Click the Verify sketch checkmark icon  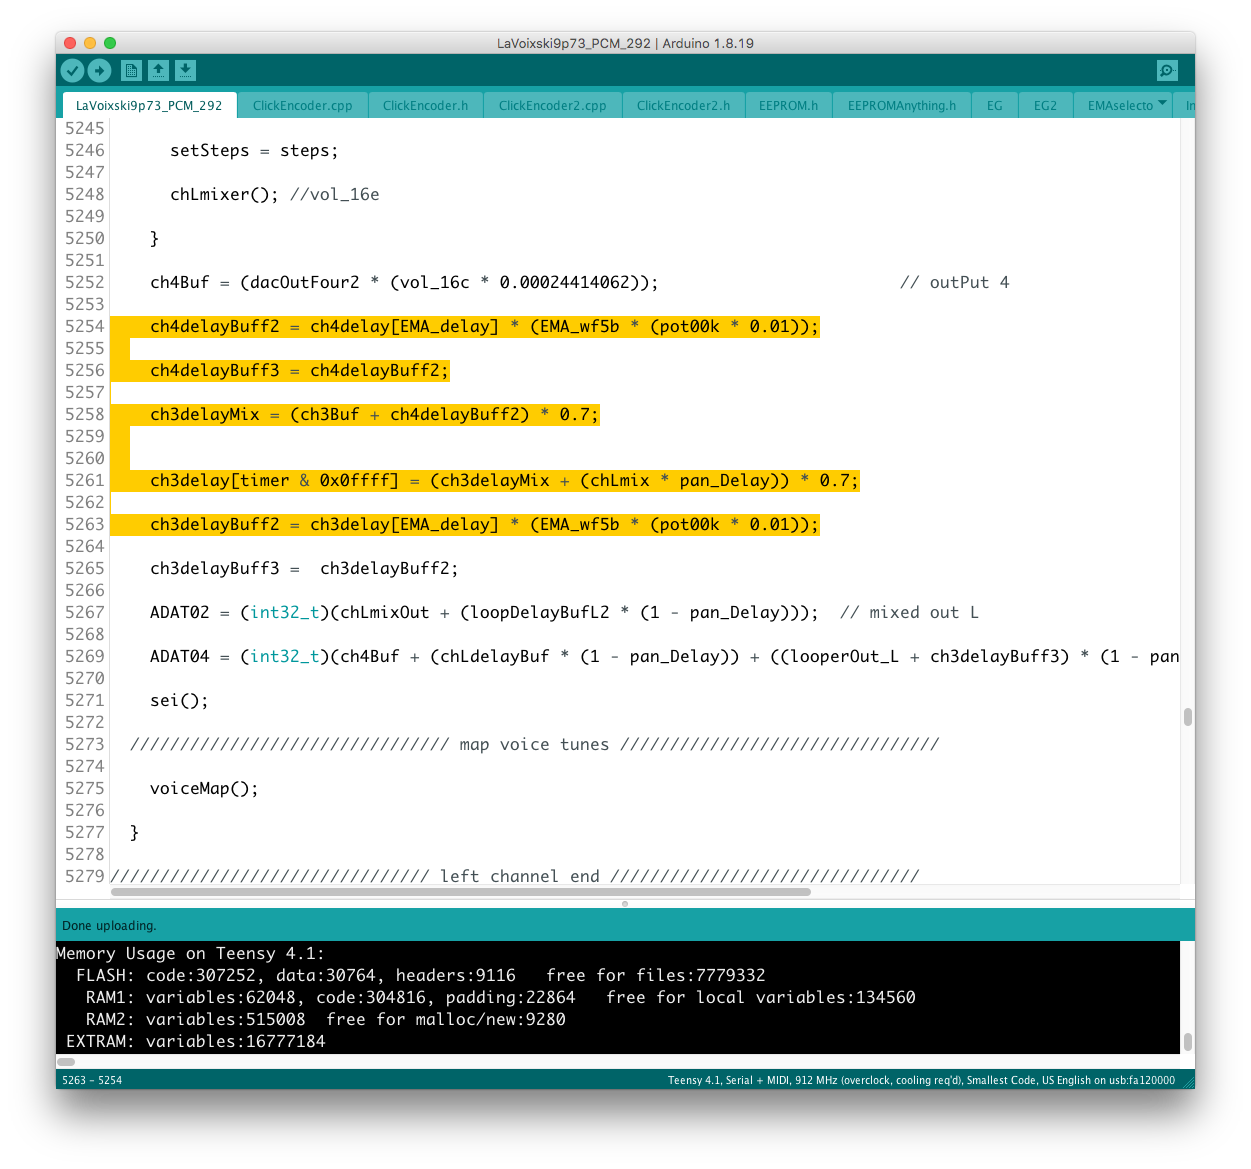point(72,70)
